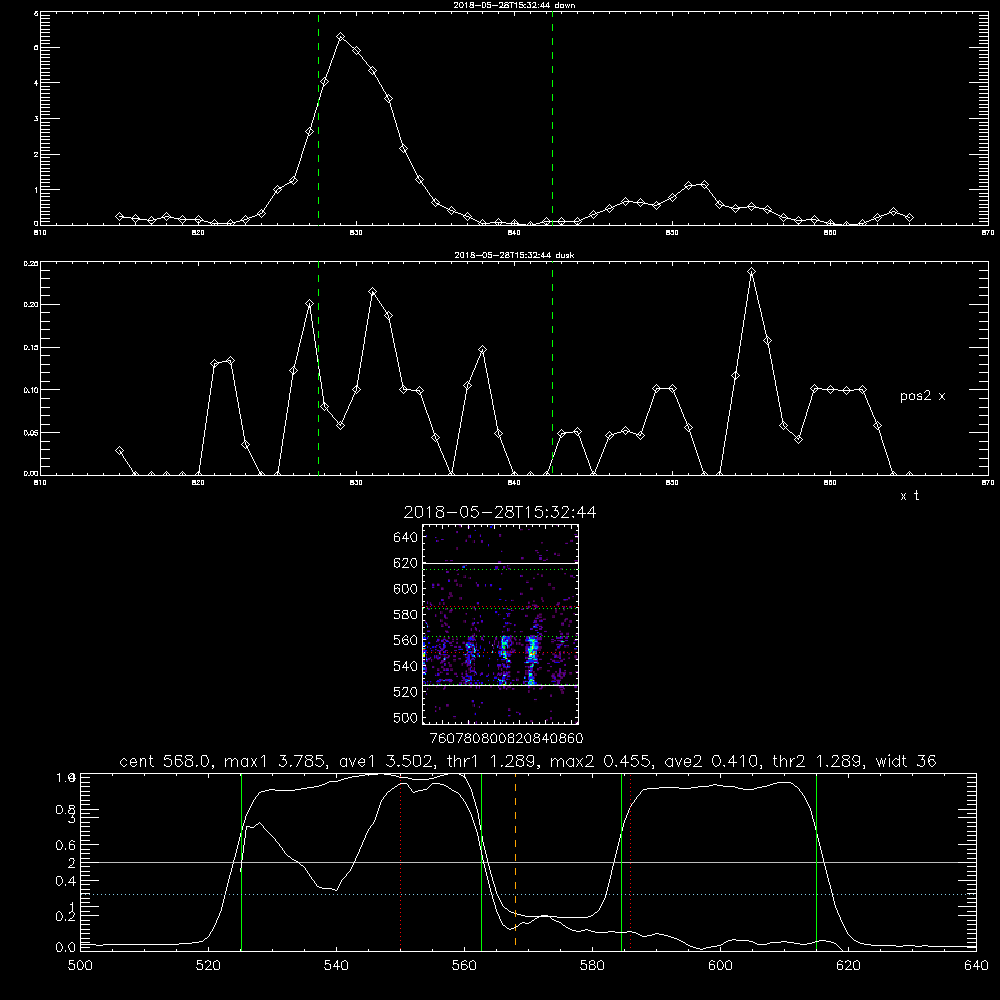This screenshot has width=1000, height=1000.
Task: Click the 640 label on spectrogram y-axis
Action: (406, 538)
